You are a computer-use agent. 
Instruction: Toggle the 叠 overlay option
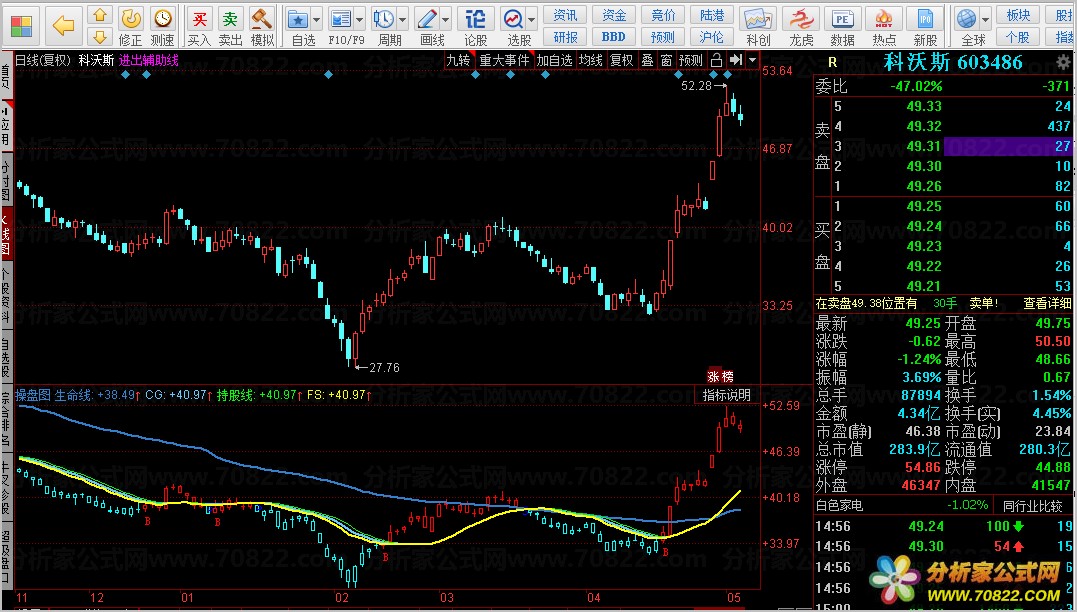[x=648, y=60]
